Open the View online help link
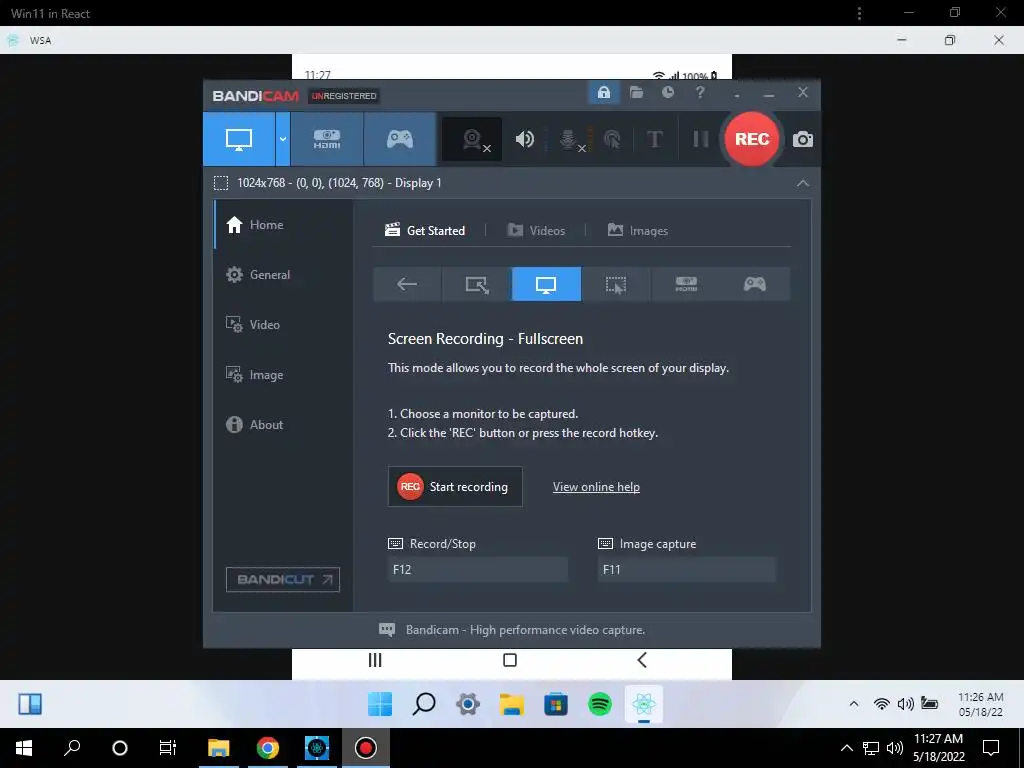 pos(596,487)
